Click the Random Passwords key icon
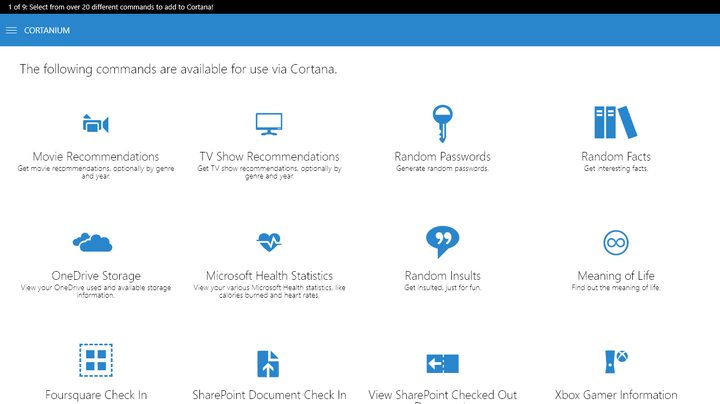720x404 pixels. 442,123
